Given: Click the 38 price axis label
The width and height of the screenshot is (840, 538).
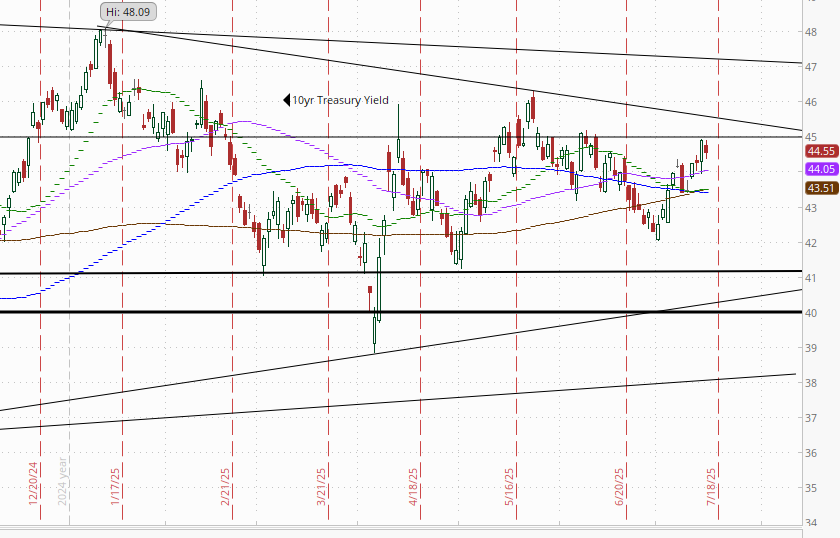Looking at the screenshot, I should pos(811,383).
